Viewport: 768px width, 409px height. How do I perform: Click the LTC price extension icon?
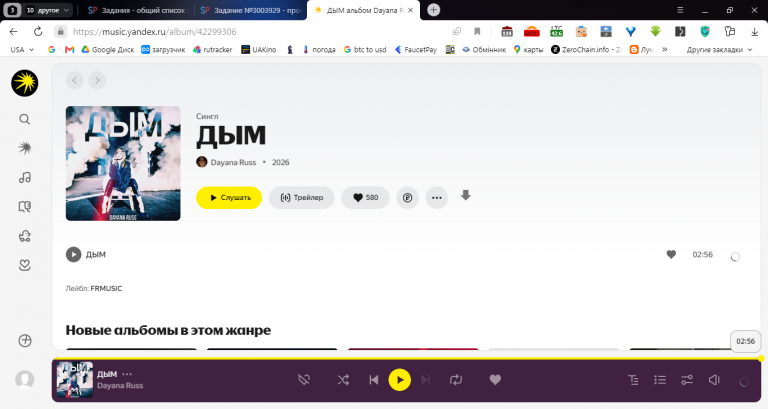(556, 31)
